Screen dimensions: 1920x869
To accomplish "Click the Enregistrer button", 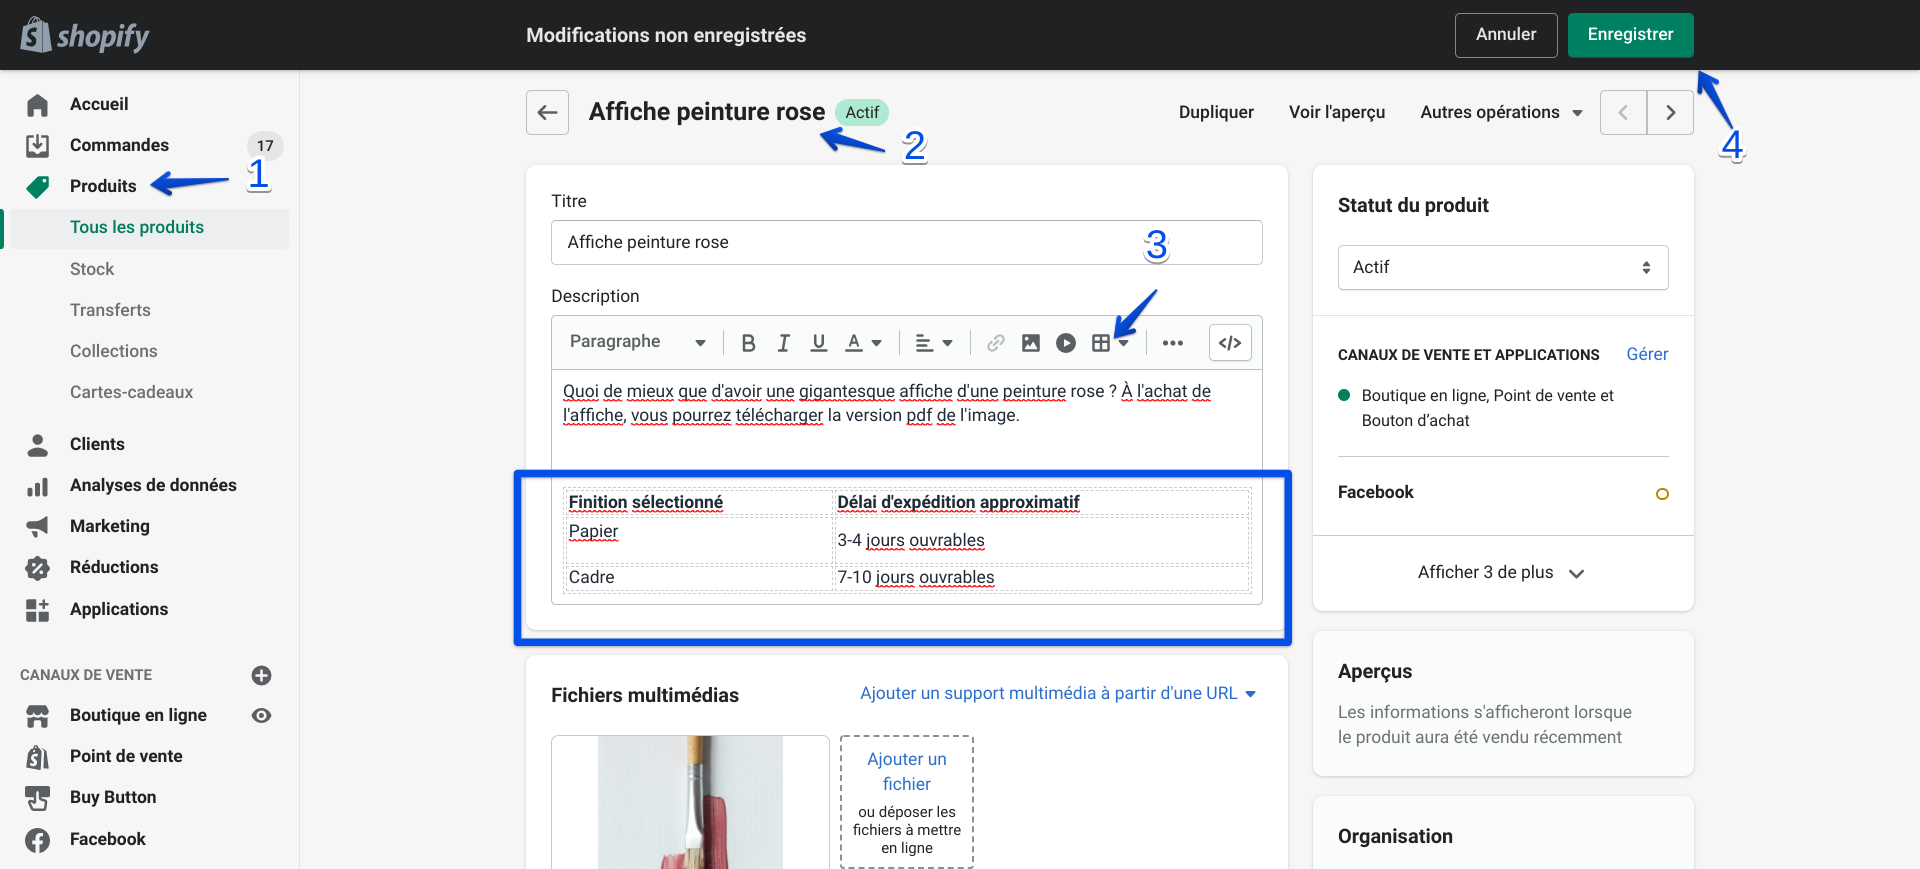I will [x=1629, y=35].
